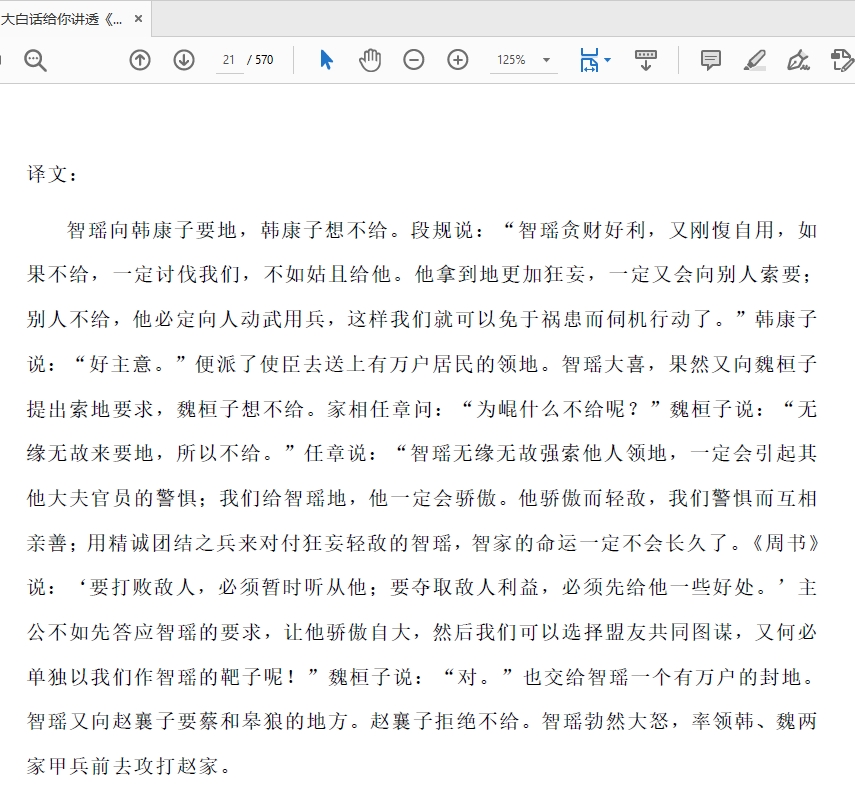Image resolution: width=855 pixels, height=805 pixels.
Task: Go to next page with down arrow
Action: click(184, 60)
